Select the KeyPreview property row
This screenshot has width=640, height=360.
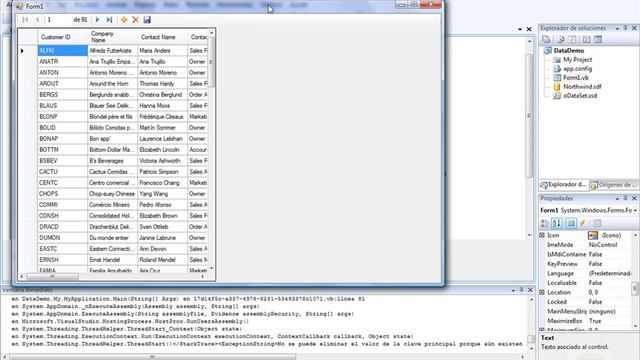click(586, 264)
